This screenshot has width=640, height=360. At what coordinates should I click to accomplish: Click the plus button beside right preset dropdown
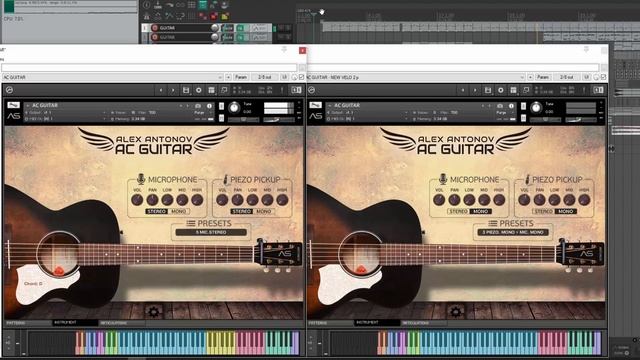[530, 77]
